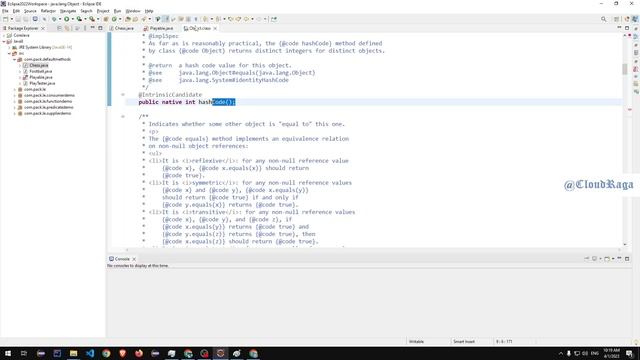Open Google Chrome from taskbar
Screen dimensions: 640x360
pyautogui.click(x=106, y=353)
